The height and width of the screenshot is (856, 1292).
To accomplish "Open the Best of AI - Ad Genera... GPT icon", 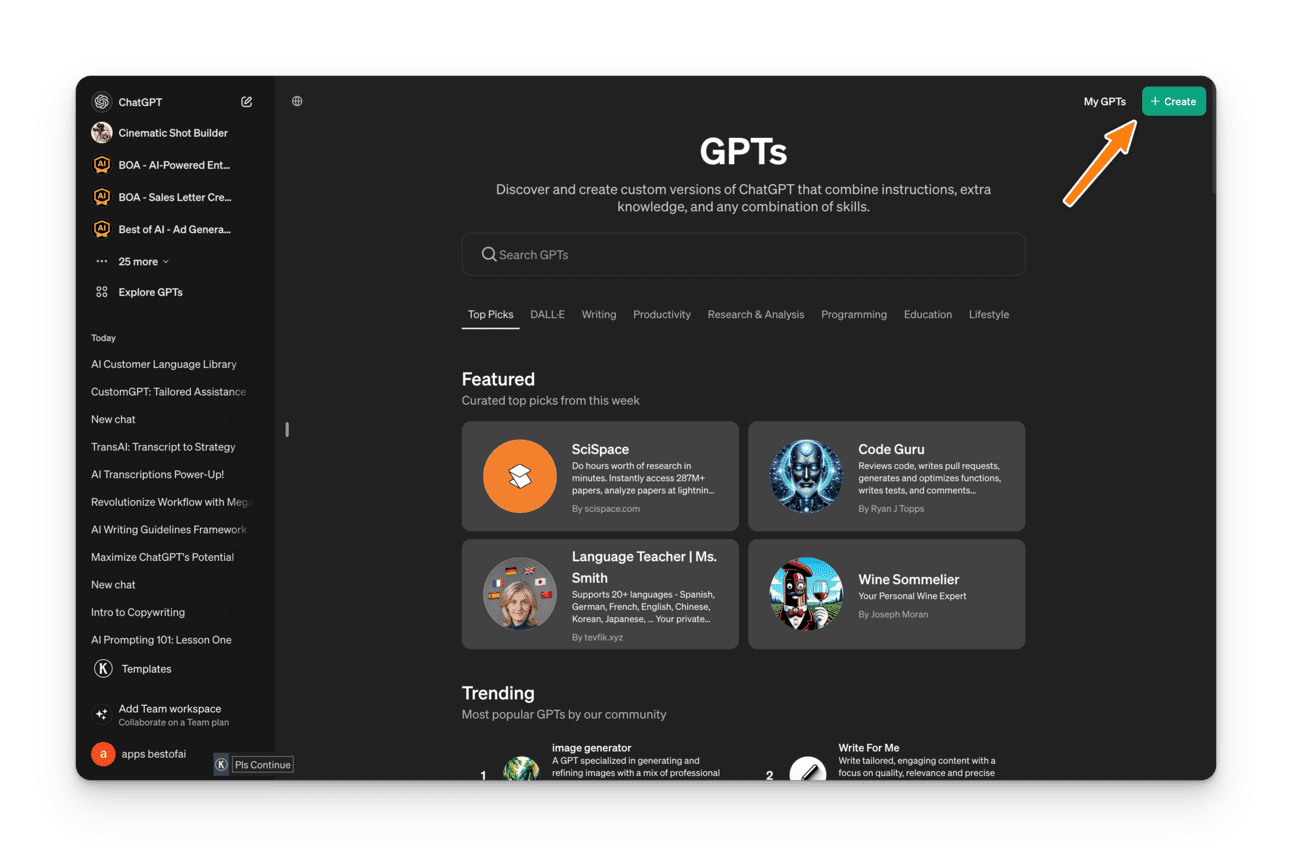I will pyautogui.click(x=101, y=229).
